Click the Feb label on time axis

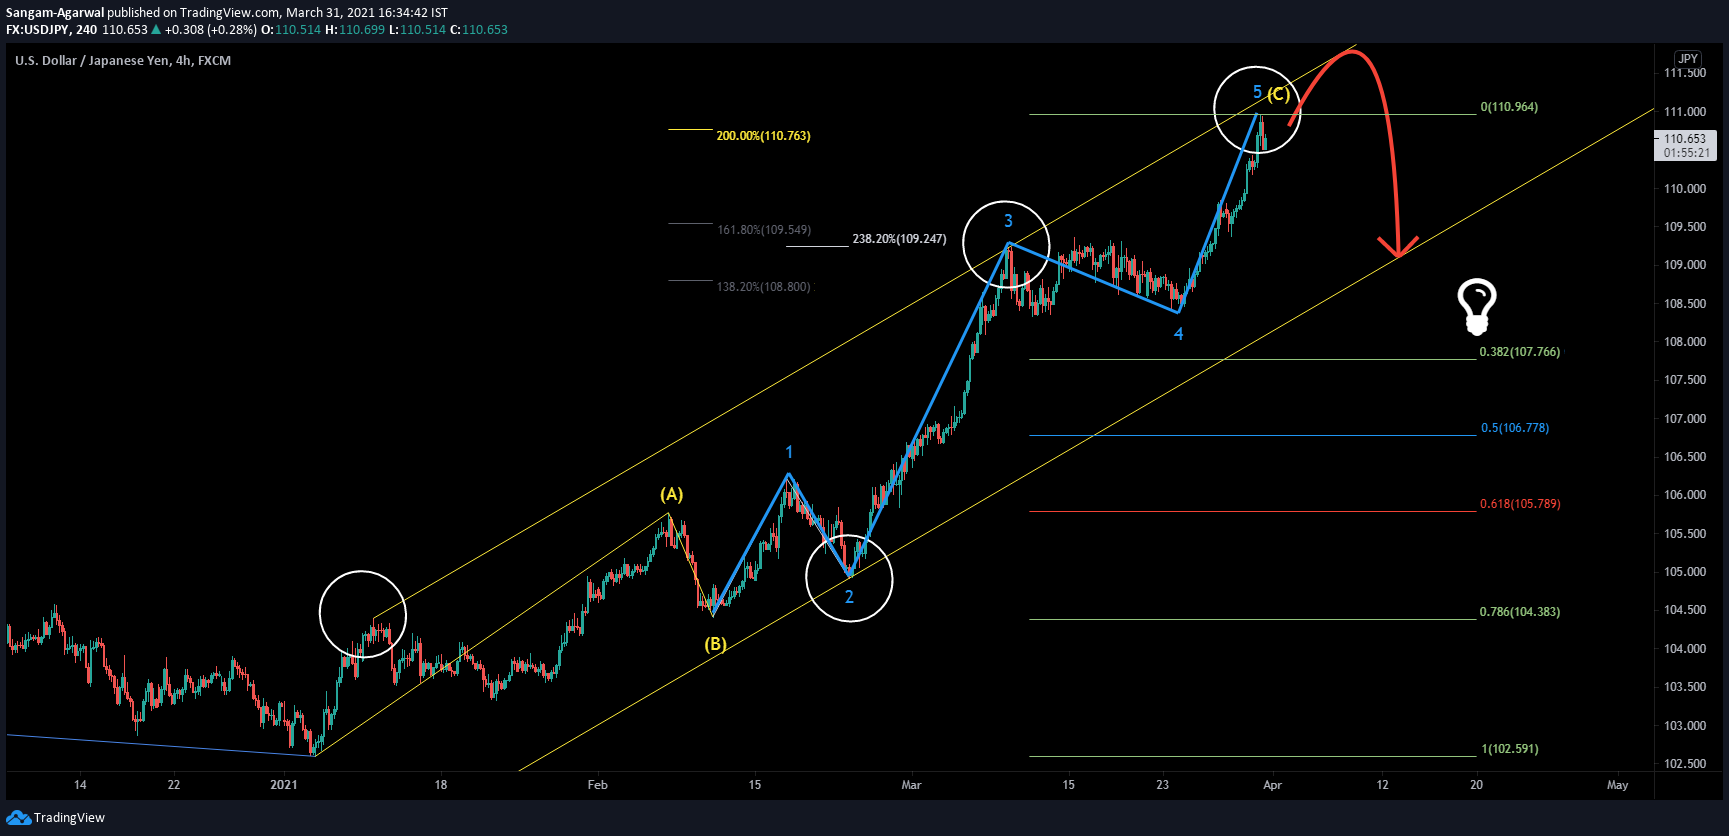coord(597,785)
